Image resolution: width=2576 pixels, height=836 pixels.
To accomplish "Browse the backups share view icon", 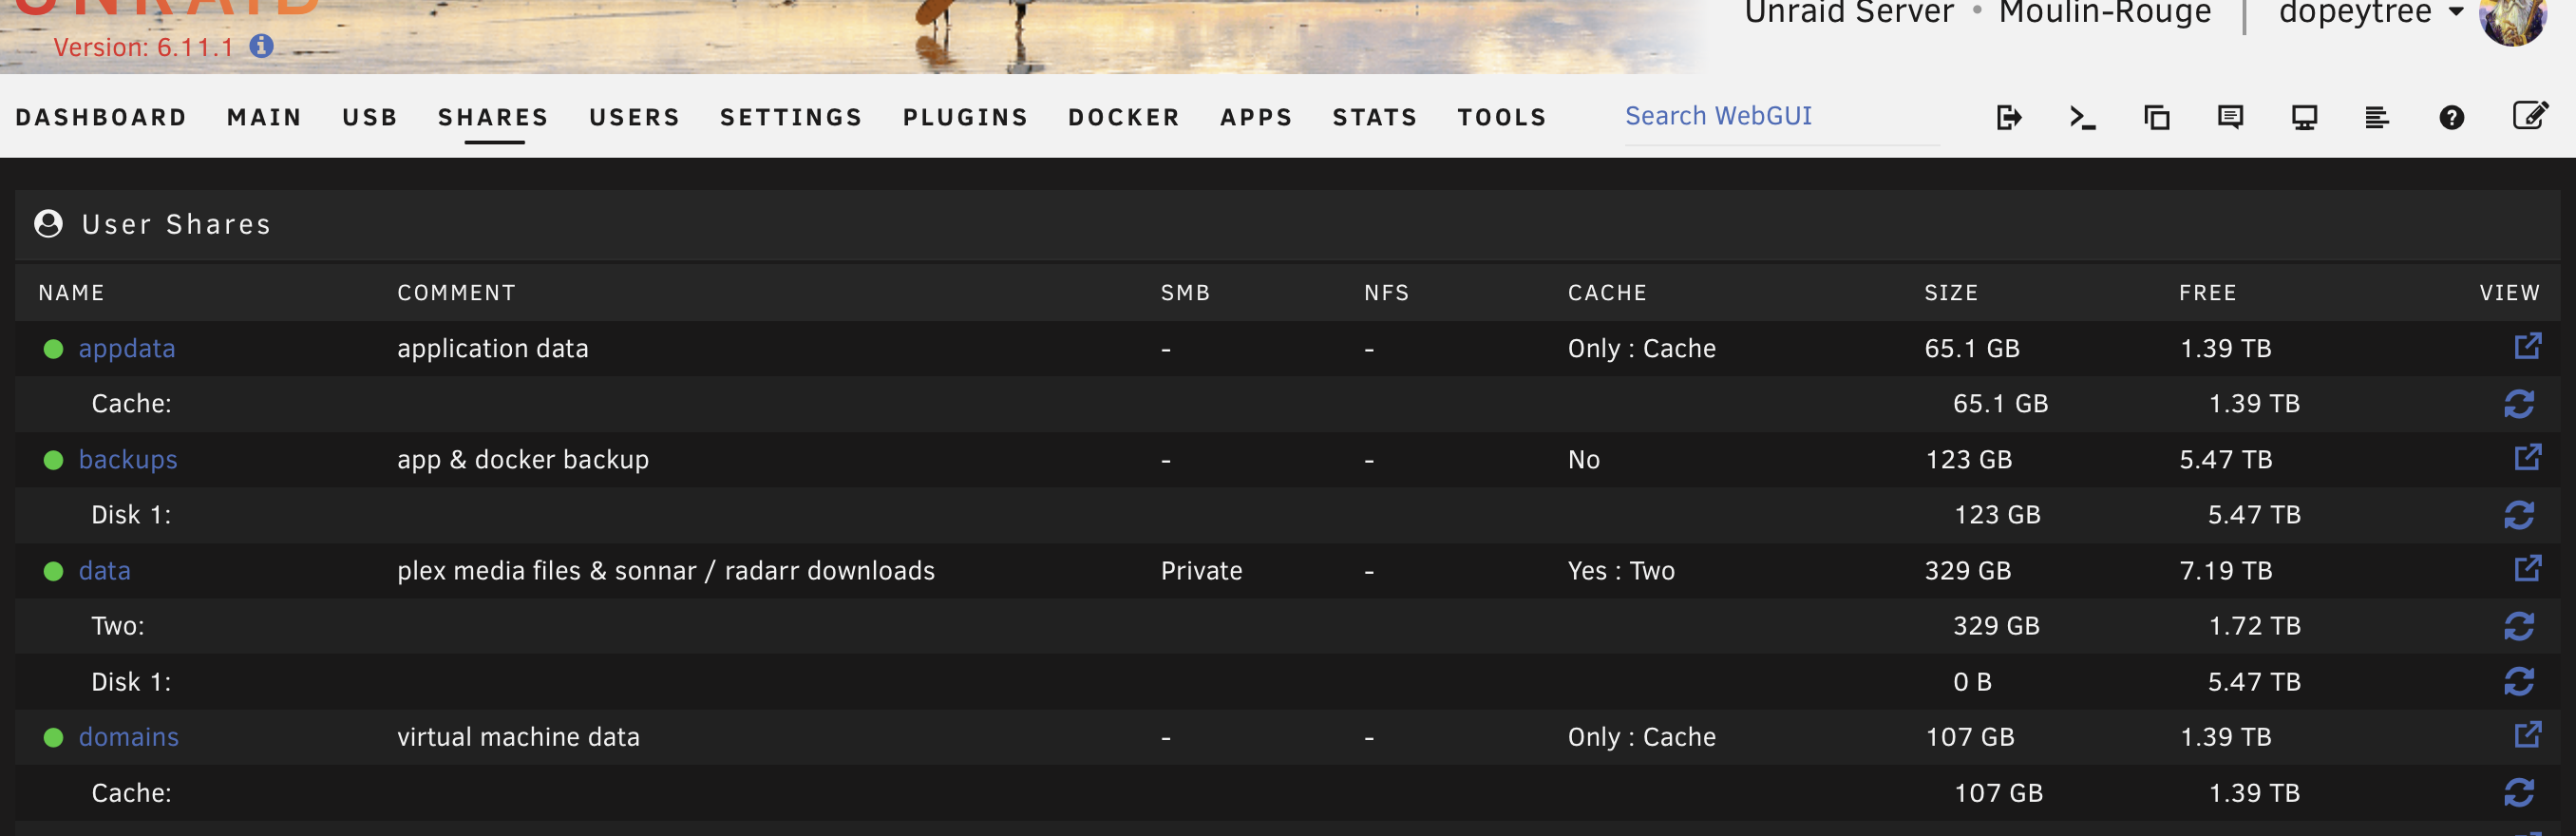I will point(2527,457).
